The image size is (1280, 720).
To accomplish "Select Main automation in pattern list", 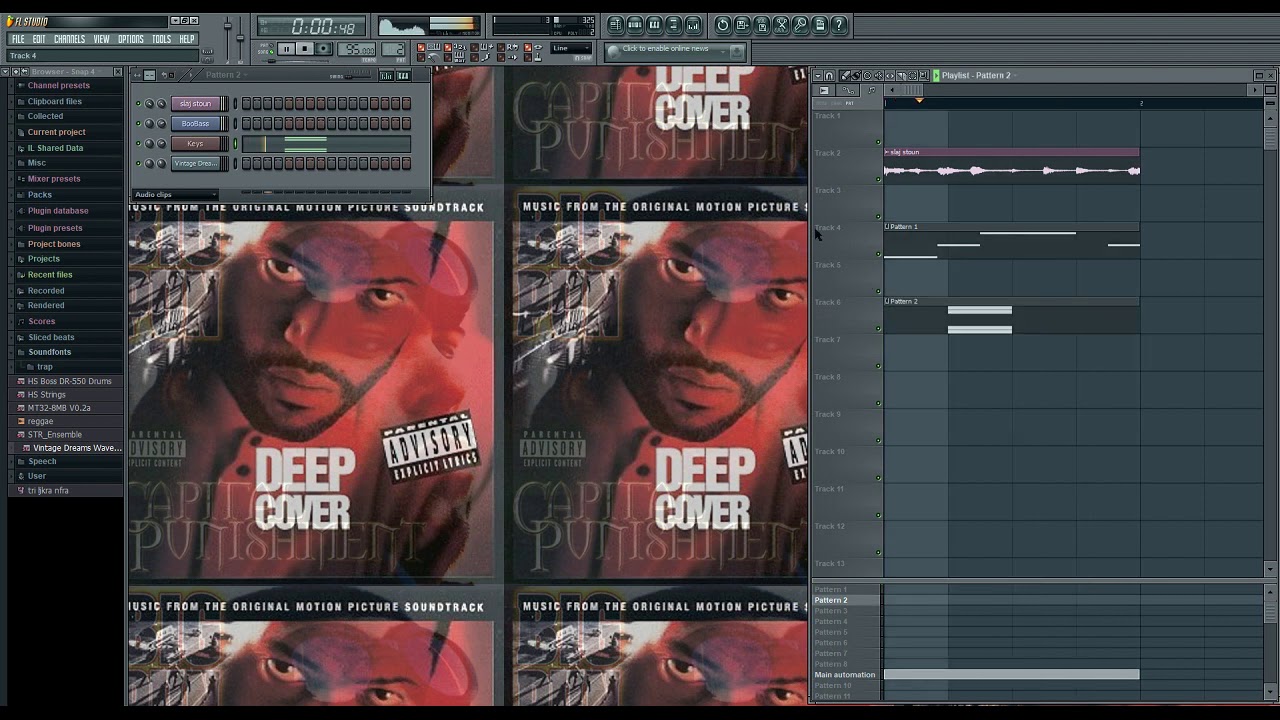I will pos(845,675).
